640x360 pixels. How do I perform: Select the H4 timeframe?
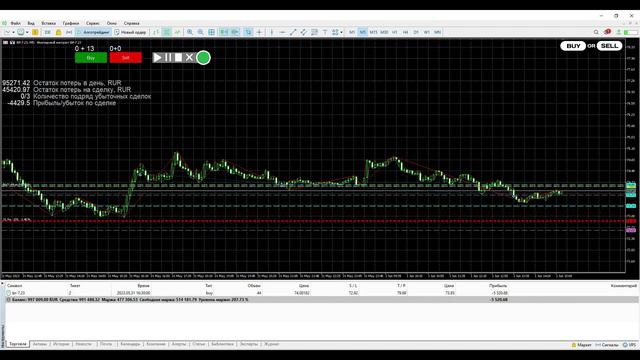[405, 32]
